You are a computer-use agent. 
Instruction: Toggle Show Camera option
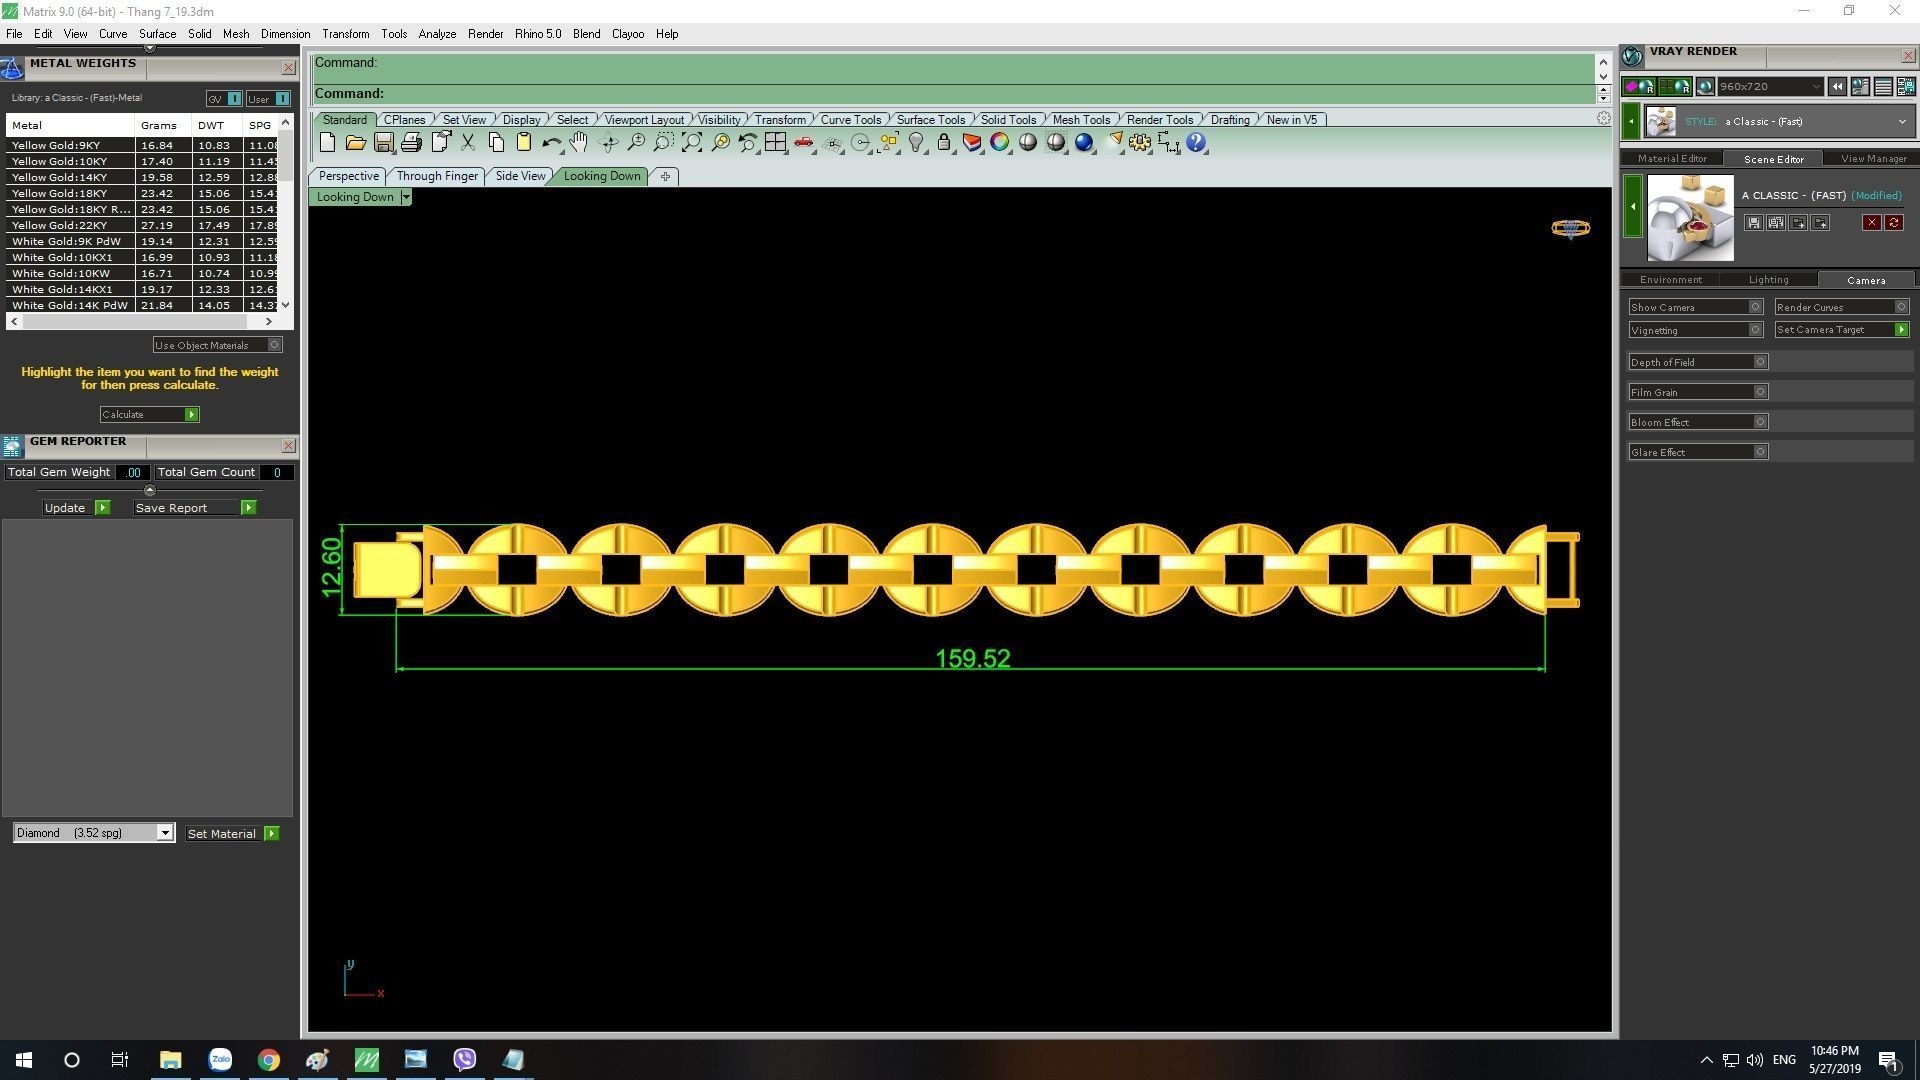[x=1696, y=307]
